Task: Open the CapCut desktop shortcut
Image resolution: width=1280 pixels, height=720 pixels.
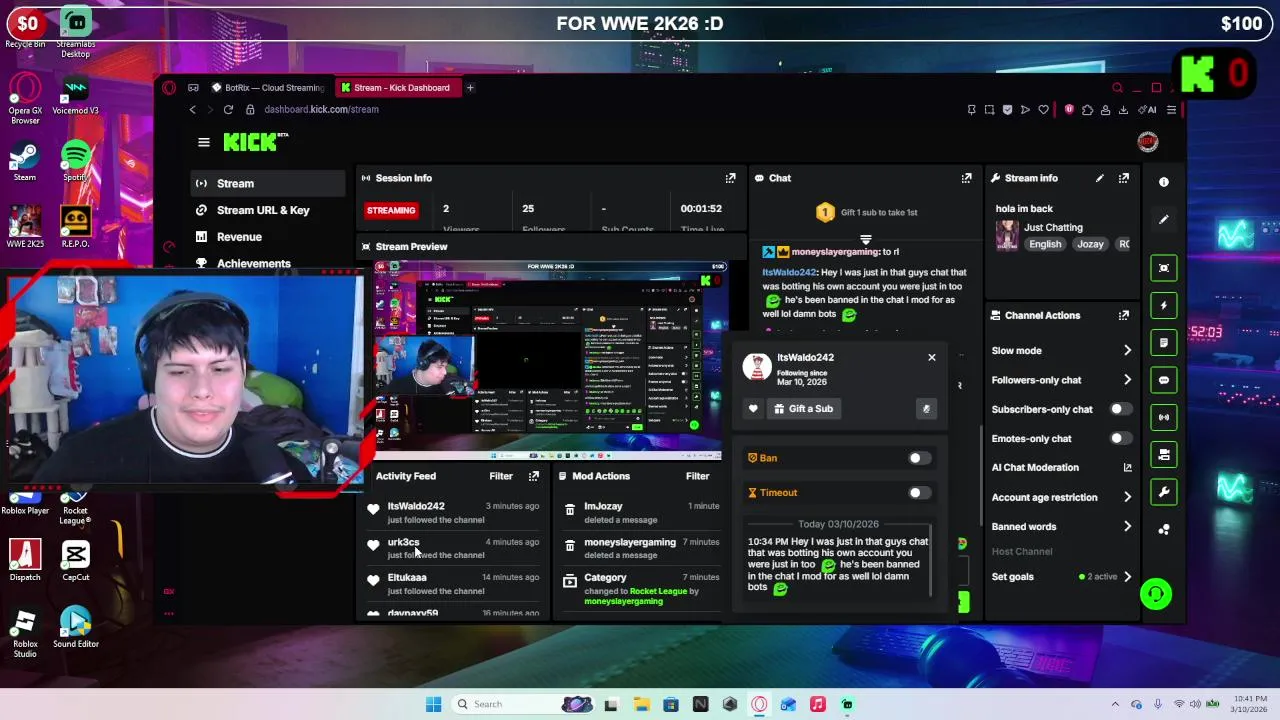Action: (75, 560)
